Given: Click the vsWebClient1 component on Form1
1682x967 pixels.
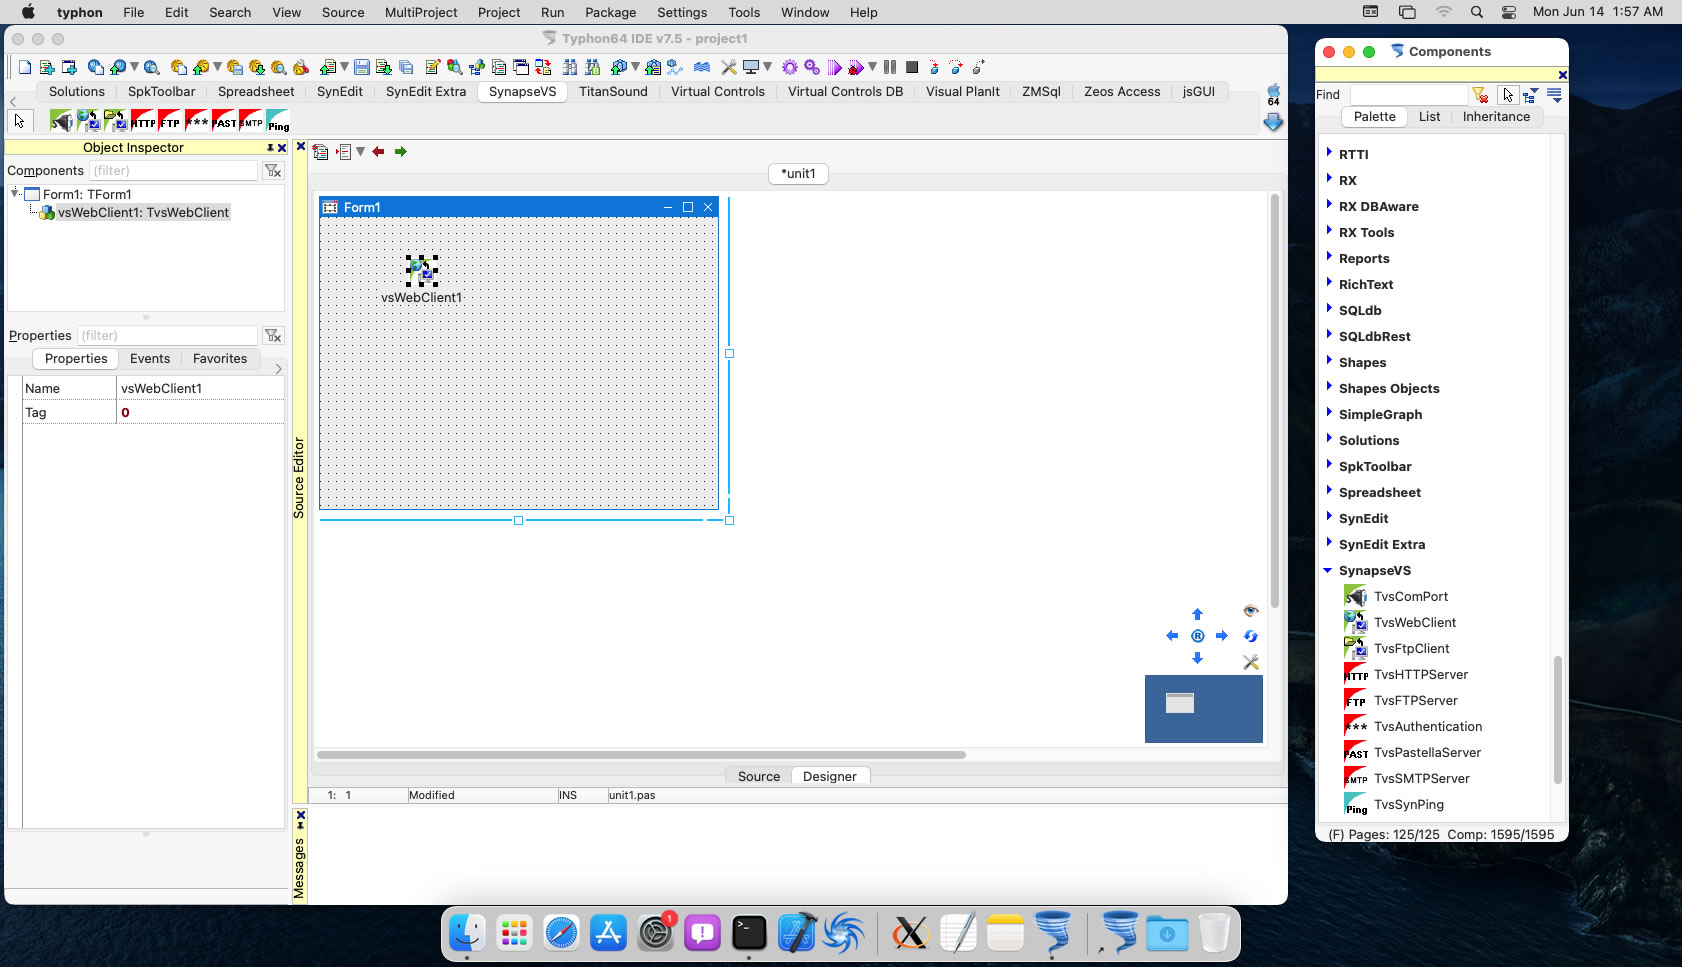Looking at the screenshot, I should pyautogui.click(x=422, y=270).
